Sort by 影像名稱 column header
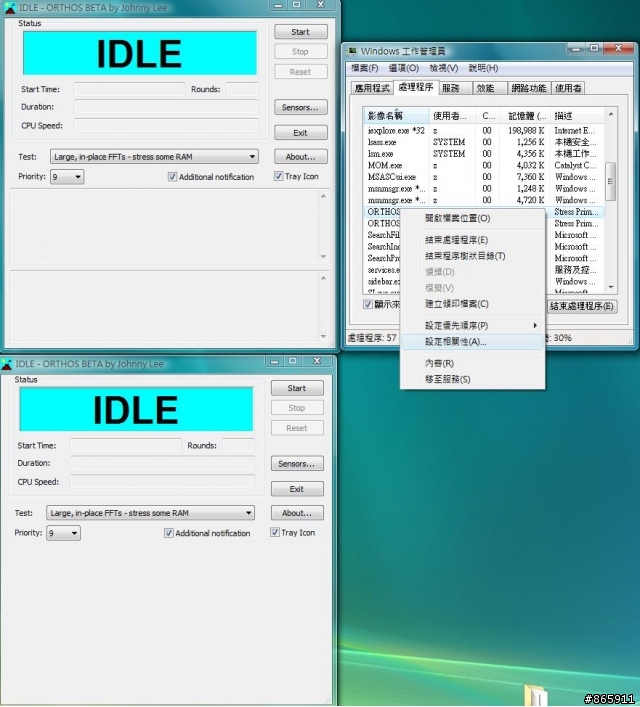The width and height of the screenshot is (640, 707). click(396, 116)
